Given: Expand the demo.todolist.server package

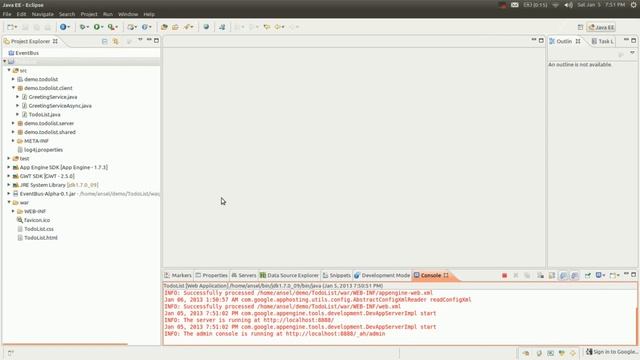Looking at the screenshot, I should (x=13, y=123).
